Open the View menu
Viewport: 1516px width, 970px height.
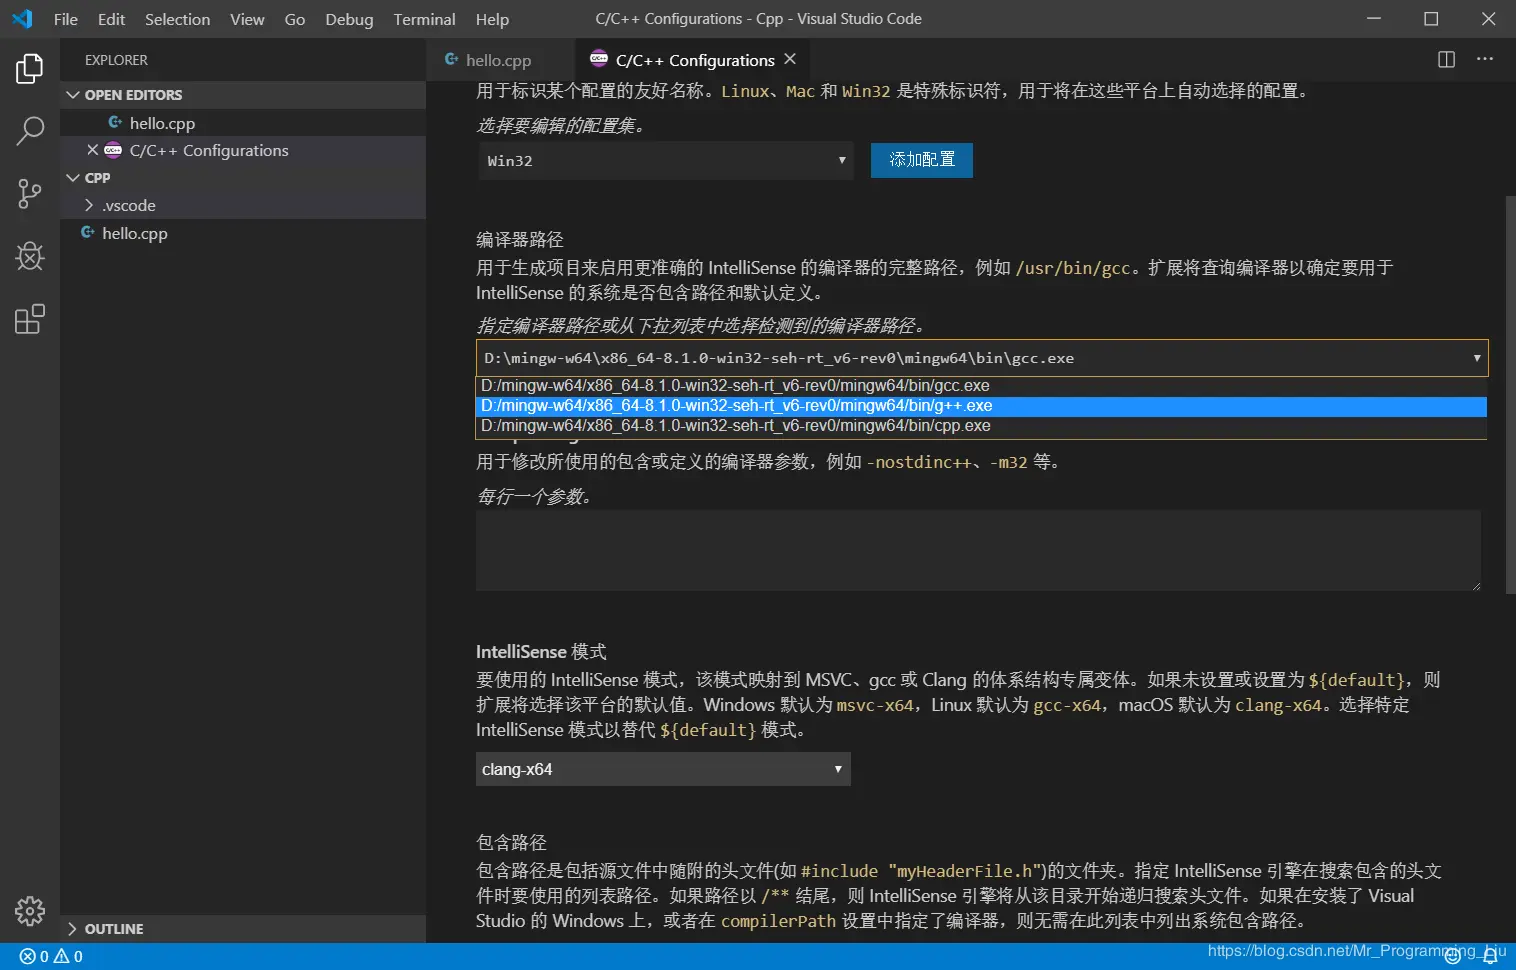(x=247, y=19)
